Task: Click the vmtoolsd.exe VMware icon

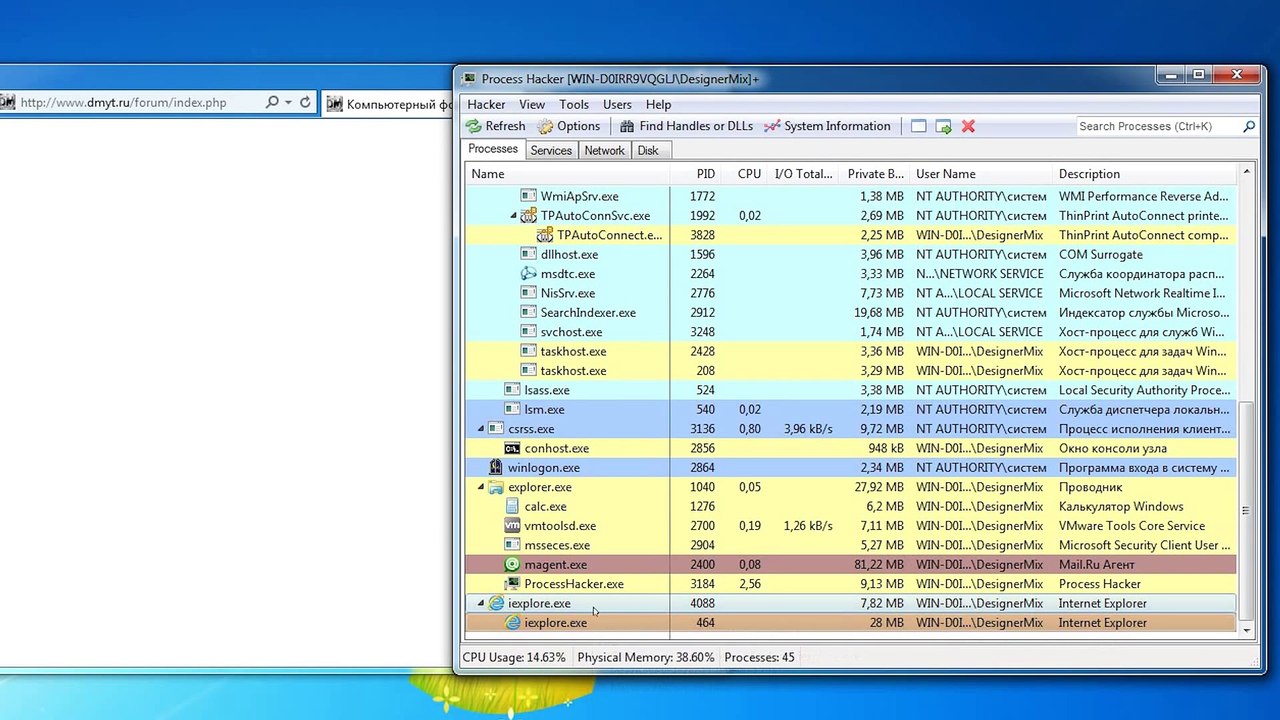Action: (x=513, y=526)
